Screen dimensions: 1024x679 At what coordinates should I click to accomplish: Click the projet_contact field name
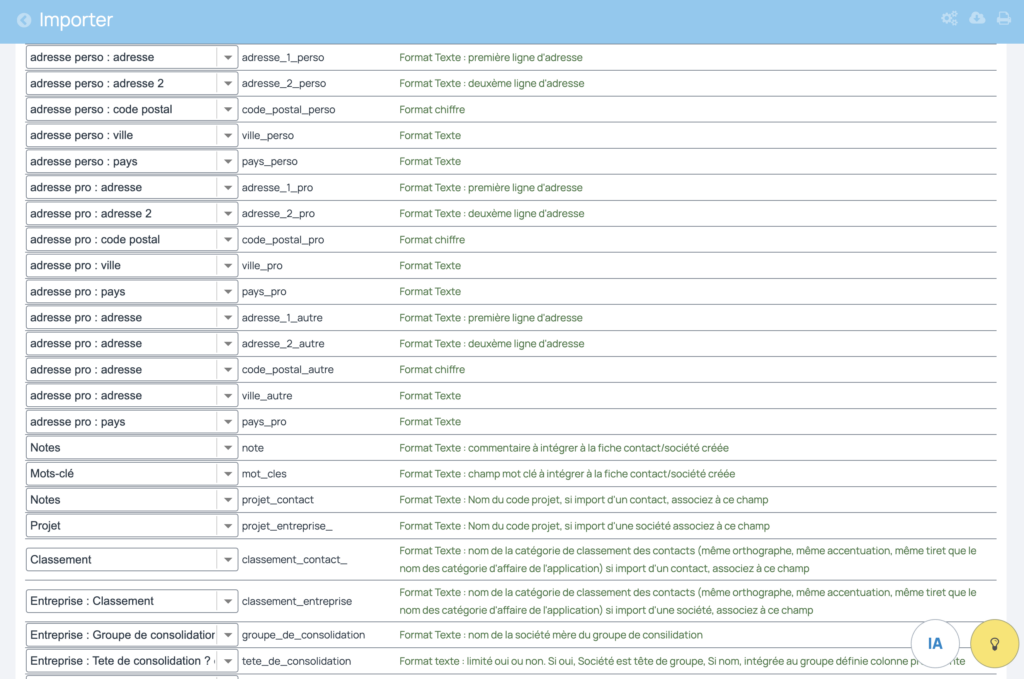point(278,500)
